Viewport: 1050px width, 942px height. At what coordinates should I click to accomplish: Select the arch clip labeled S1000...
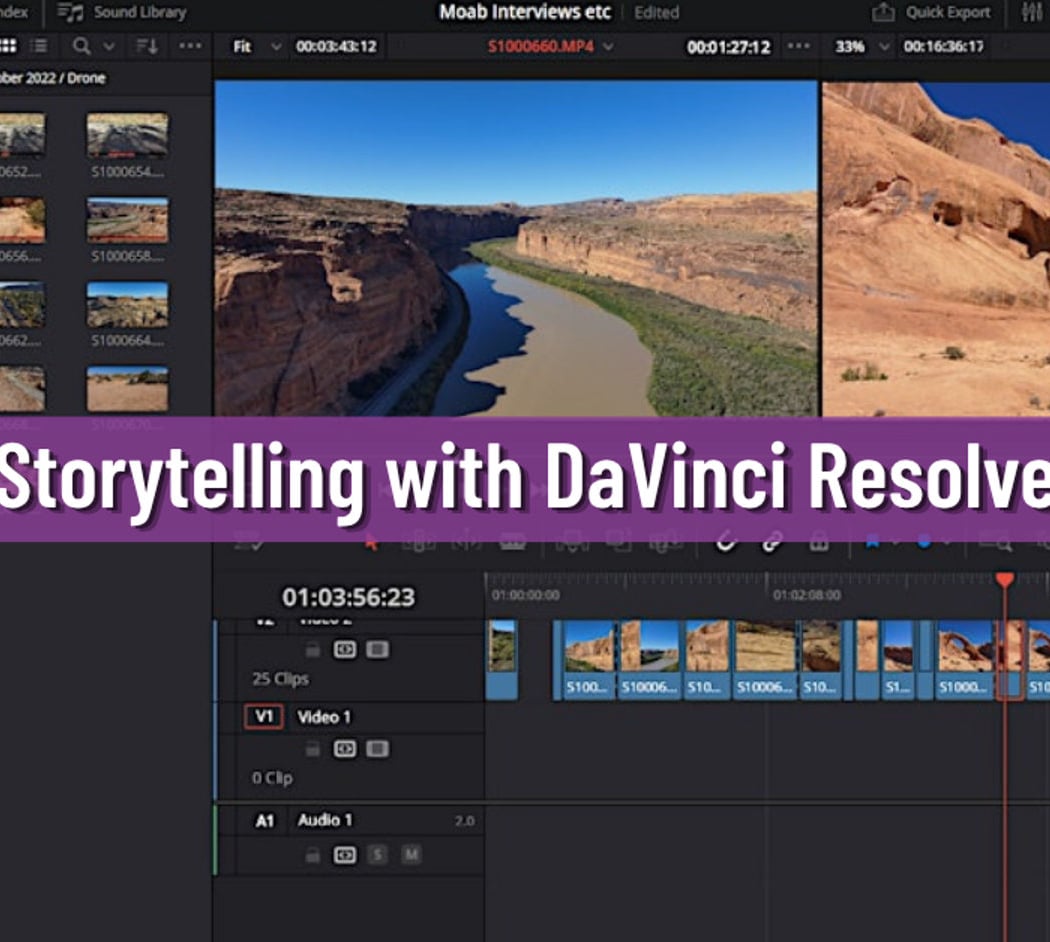click(964, 660)
